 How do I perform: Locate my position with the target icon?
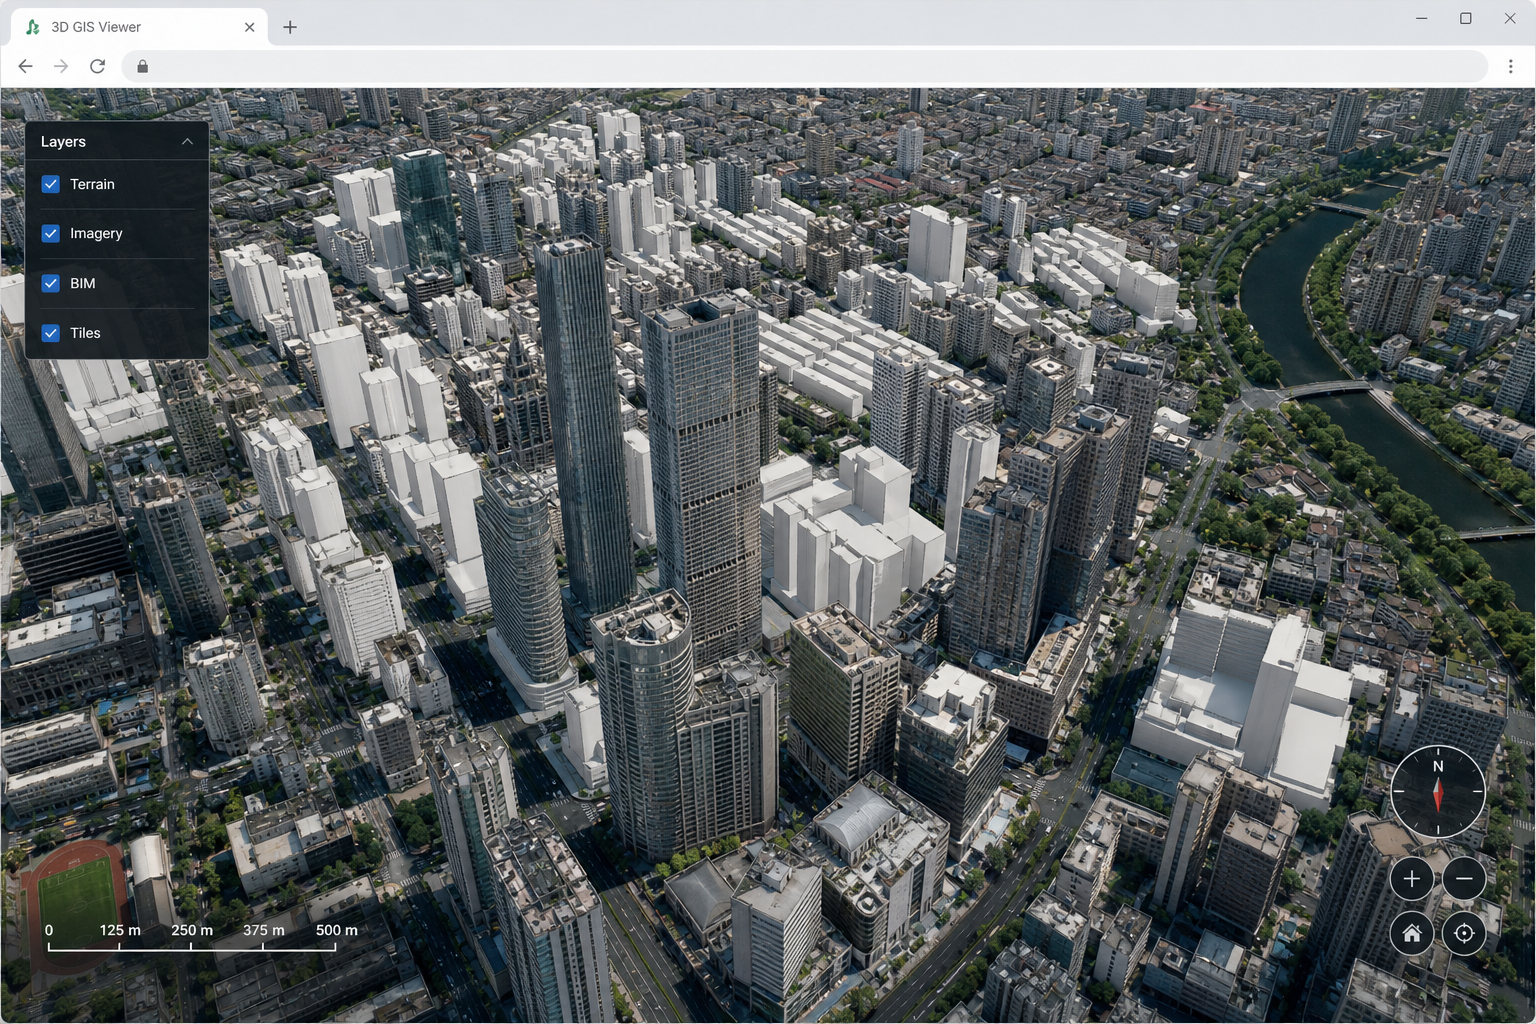(x=1464, y=933)
